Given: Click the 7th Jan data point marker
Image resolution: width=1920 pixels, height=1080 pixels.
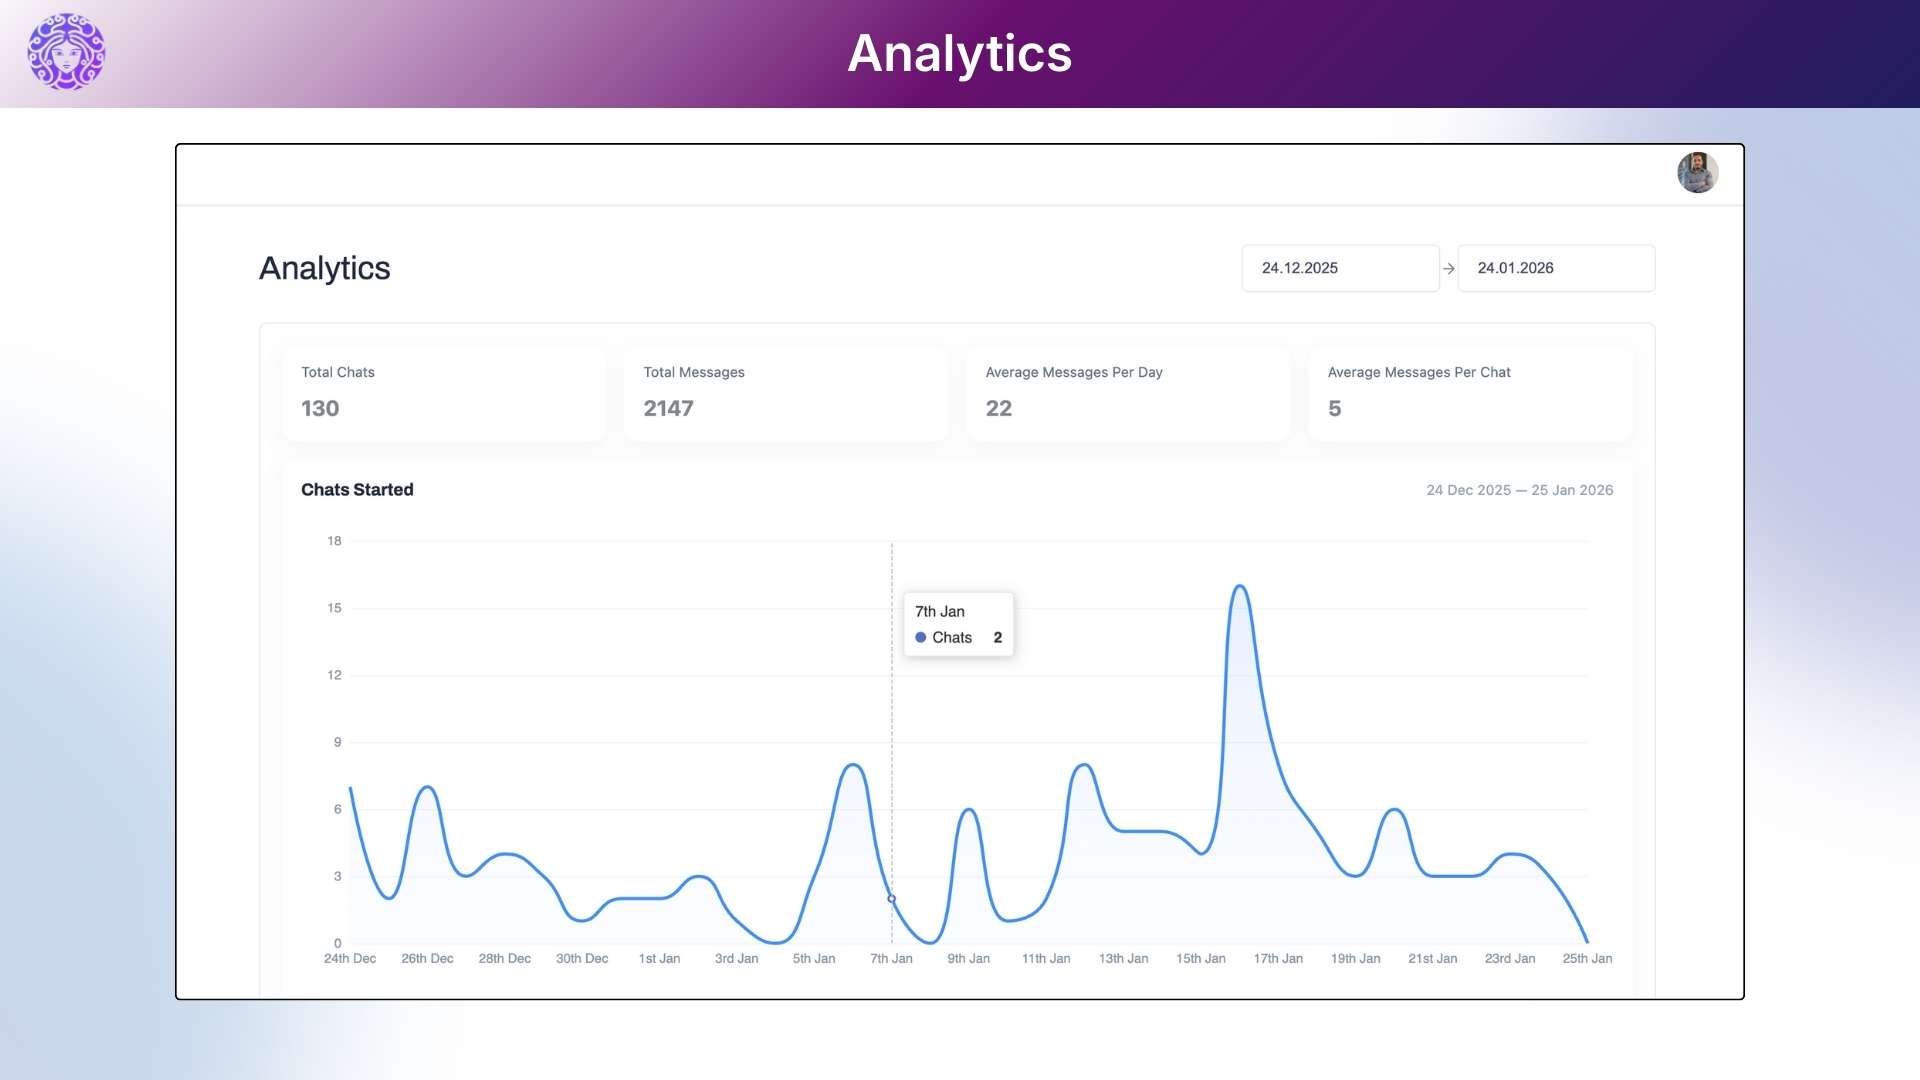Looking at the screenshot, I should click(x=892, y=899).
